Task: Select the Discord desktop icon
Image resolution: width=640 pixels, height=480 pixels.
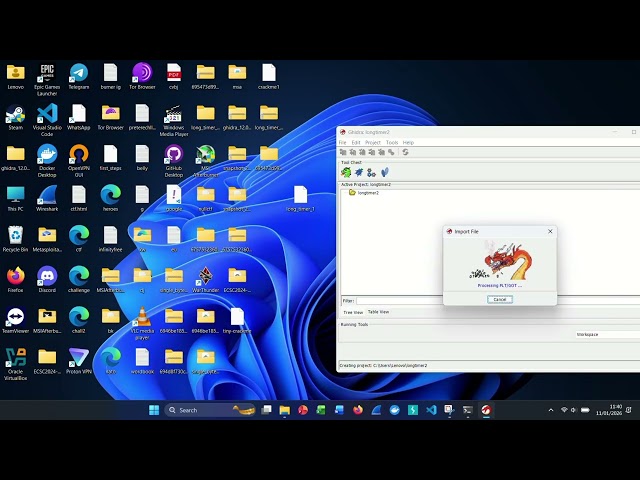Action: click(x=47, y=280)
